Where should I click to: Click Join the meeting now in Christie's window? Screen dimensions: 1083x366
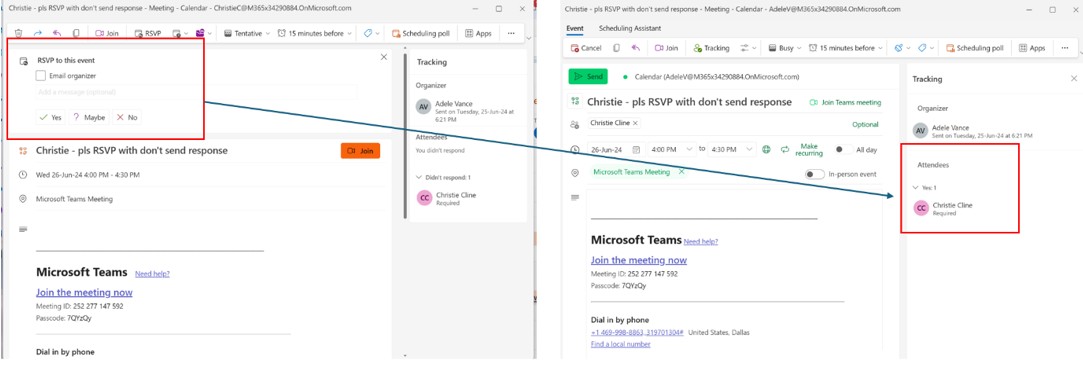tap(84, 292)
